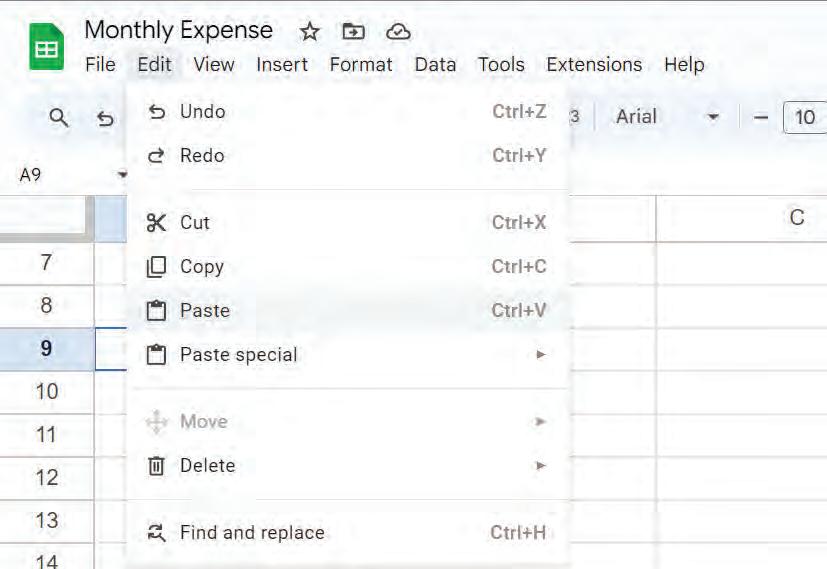
Task: Choose Cut from the Edit menu
Action: (x=195, y=222)
